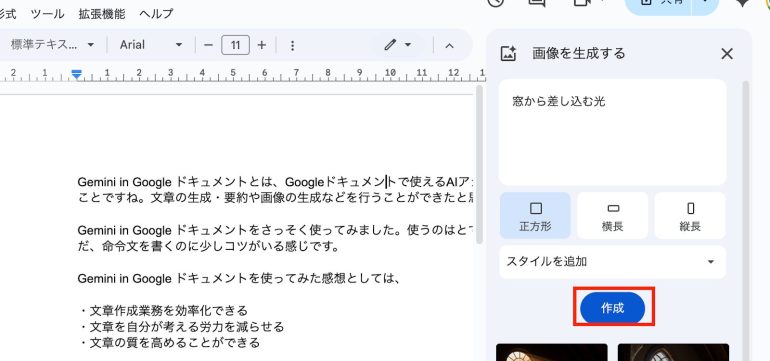Open the ツール menu
Viewport: 770px width, 361px height.
pyautogui.click(x=47, y=13)
